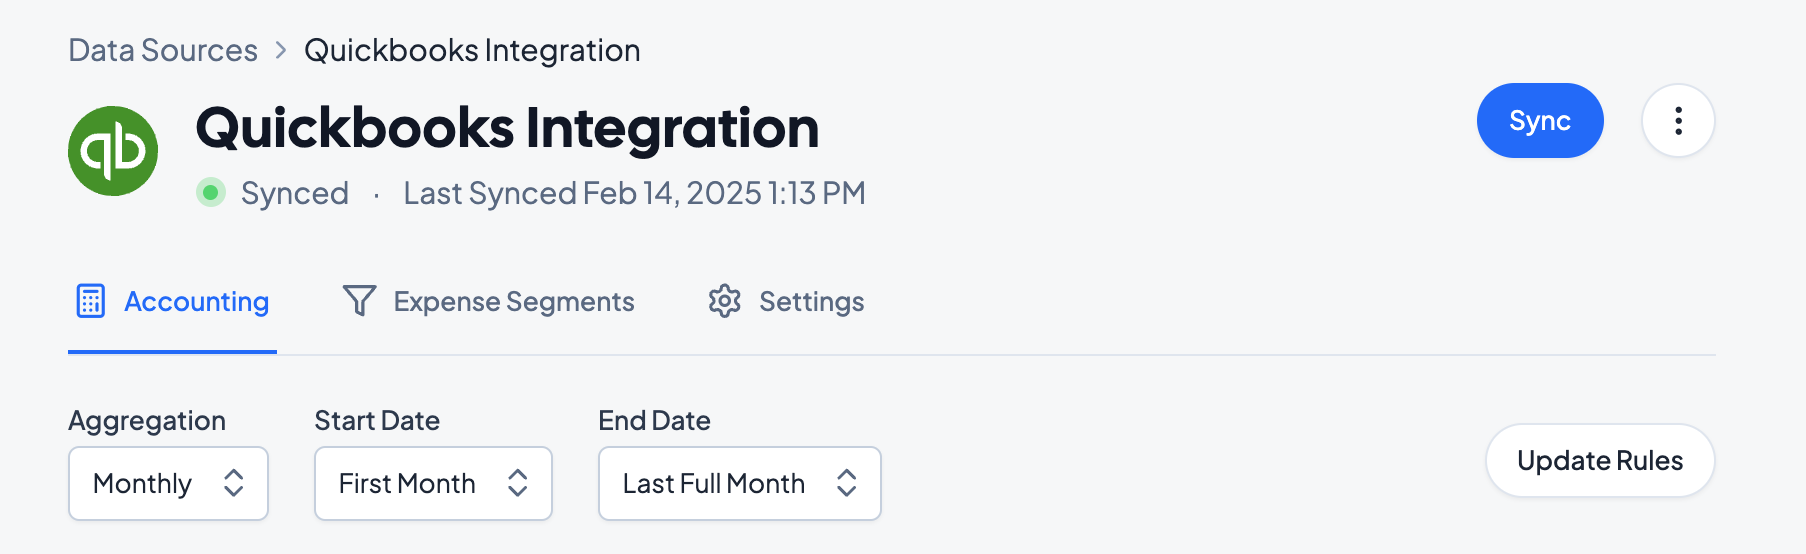
Task: Click the Quickbooks Integration page heading
Action: 507,128
